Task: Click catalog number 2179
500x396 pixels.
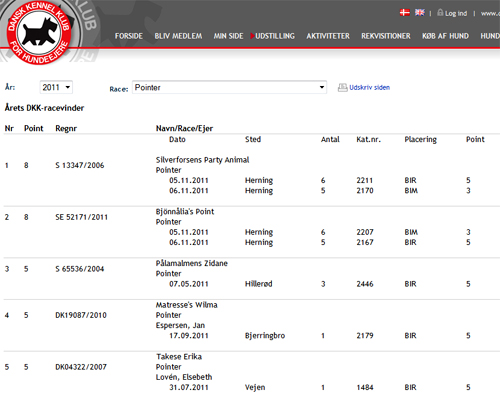Action: pyautogui.click(x=365, y=336)
